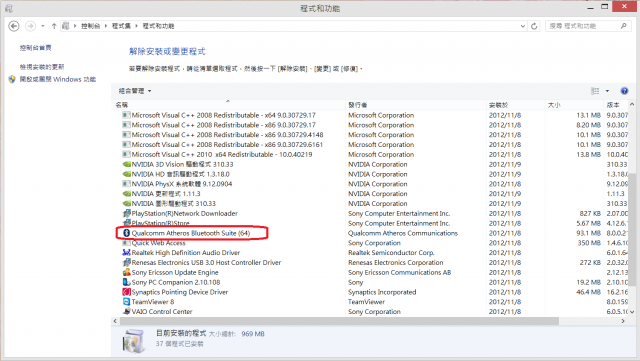The height and width of the screenshot is (361, 640).
Task: Click horizontal scrollbar left arrow
Action: click(x=115, y=321)
